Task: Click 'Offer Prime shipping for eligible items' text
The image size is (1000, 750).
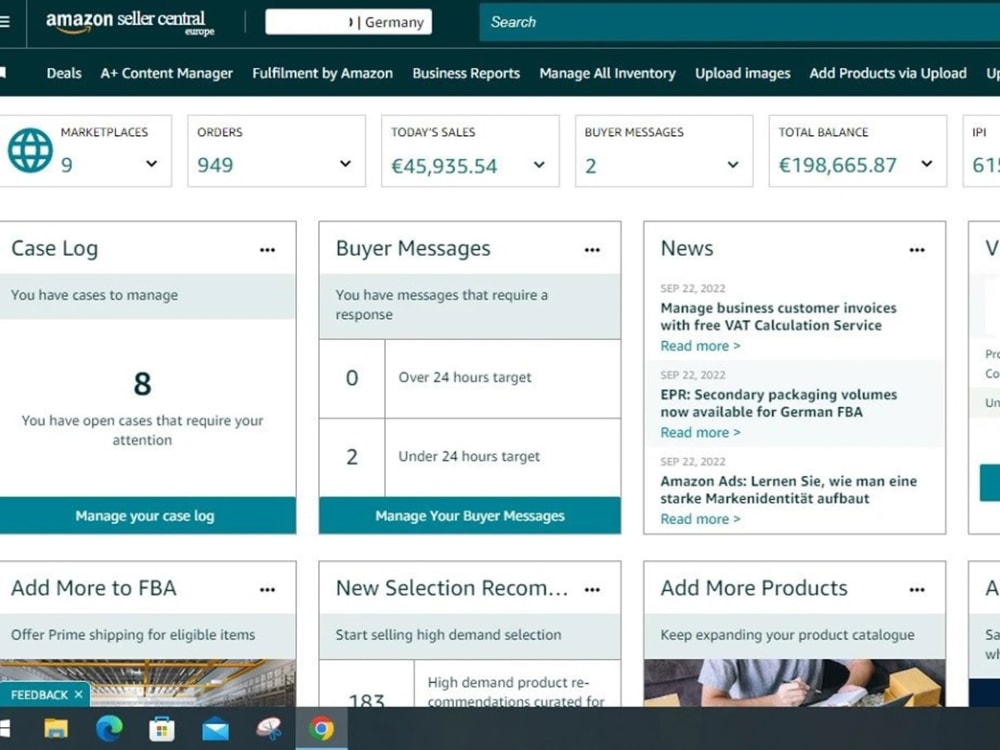Action: point(133,635)
